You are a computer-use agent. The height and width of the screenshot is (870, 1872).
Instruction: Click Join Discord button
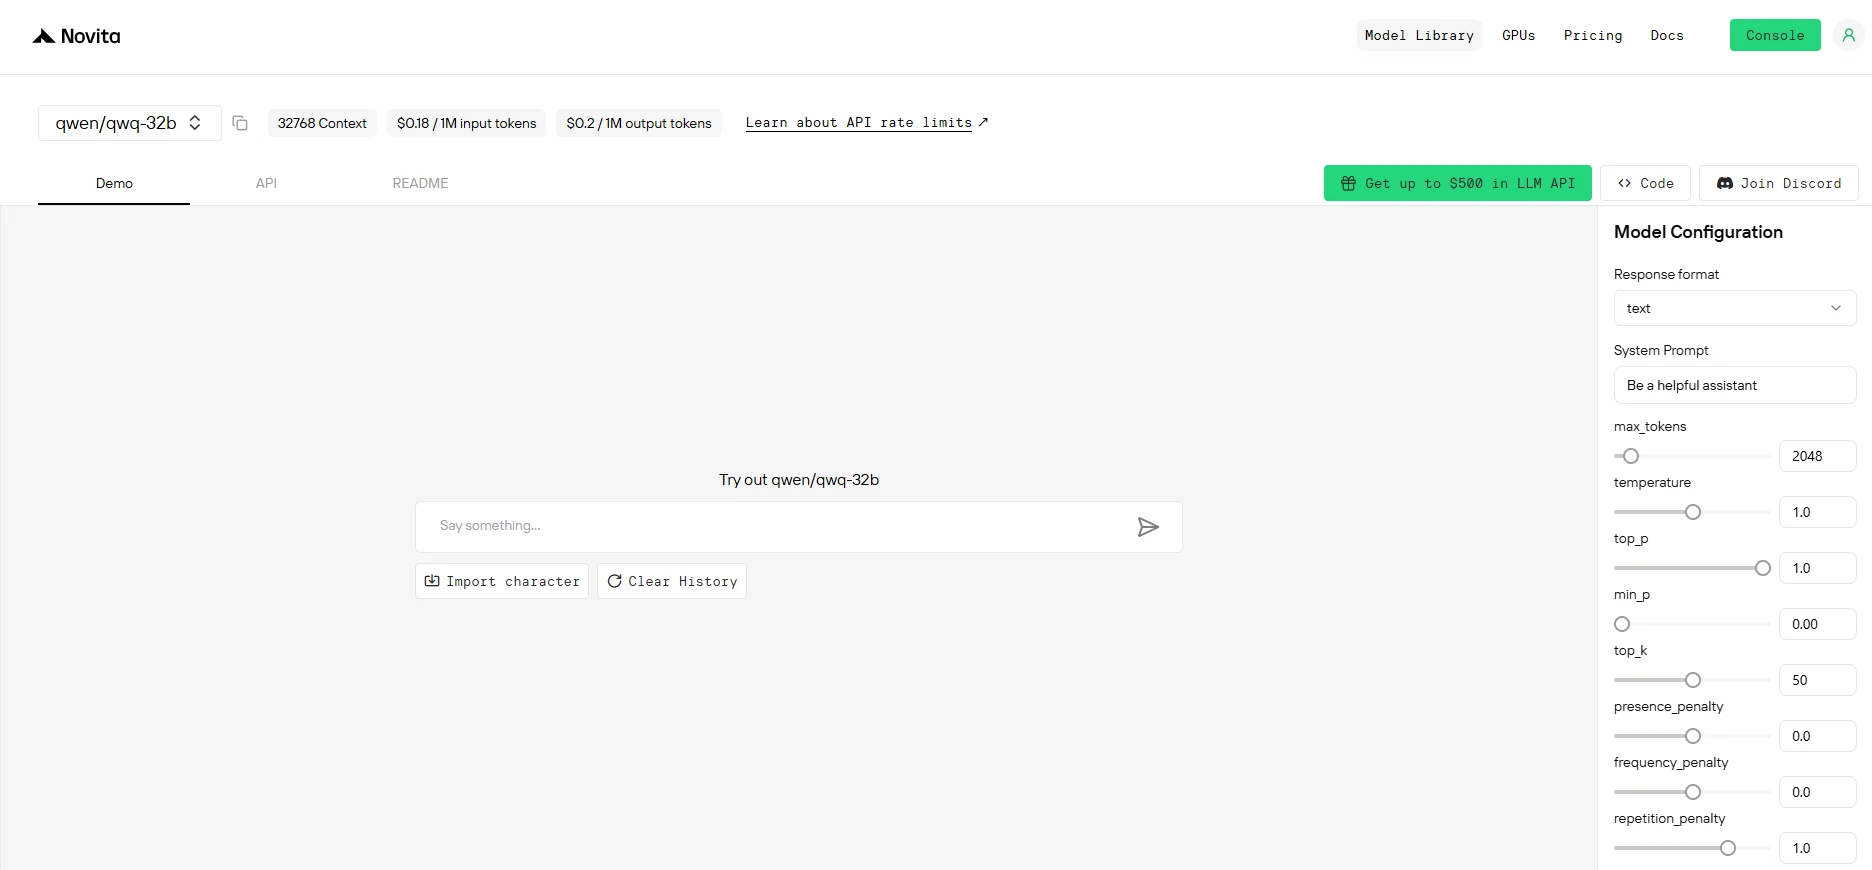[1779, 183]
